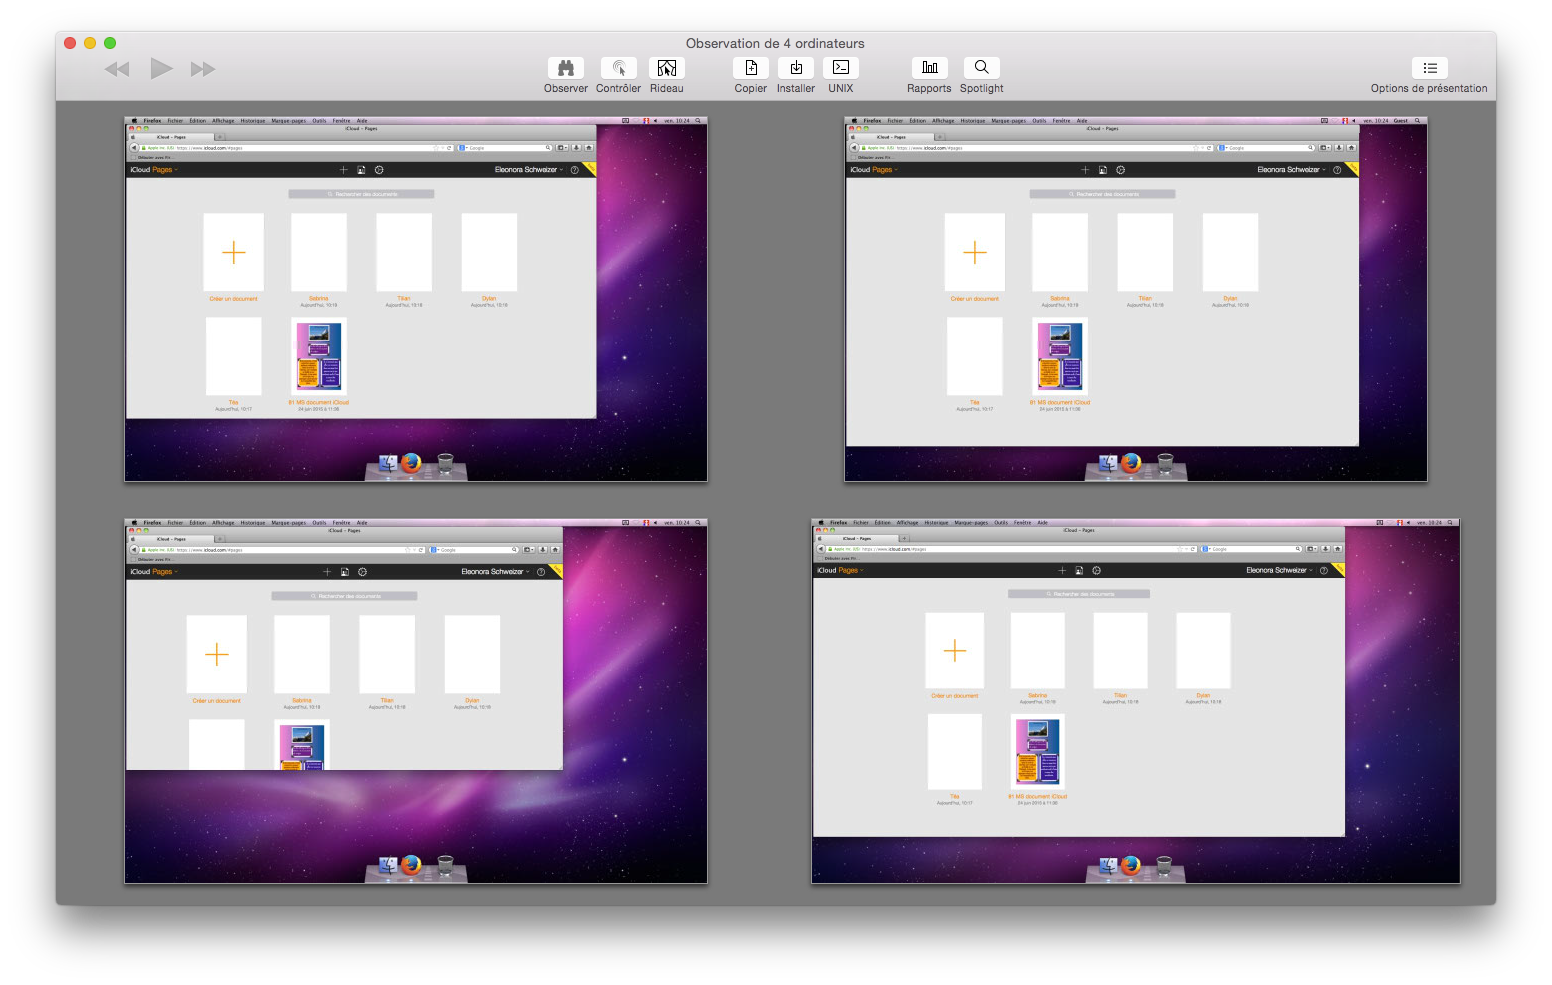Select the bottom-right observed computer screen
This screenshot has height=985, width=1552.
click(x=1135, y=701)
